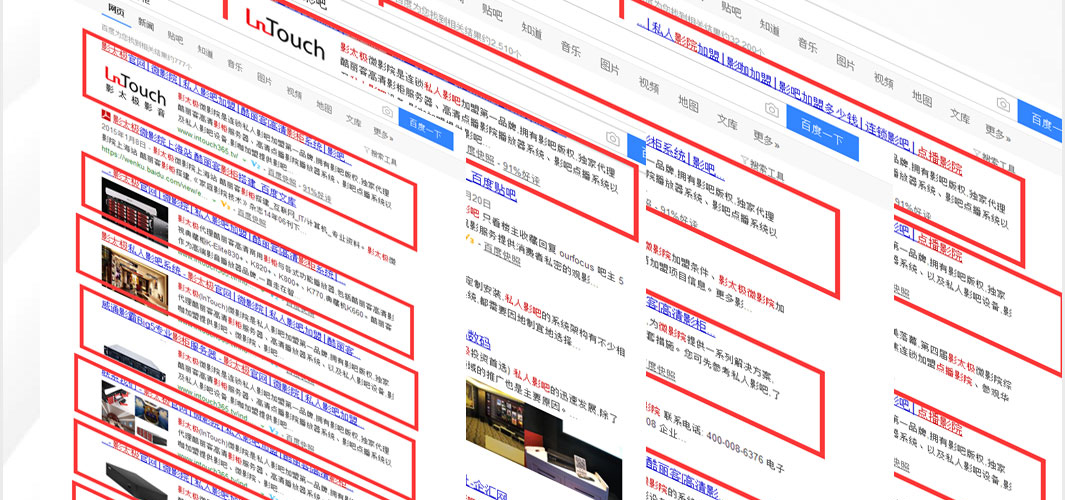Click the camera icon in the far-right search bar
The image size is (1065, 500).
(1002, 105)
